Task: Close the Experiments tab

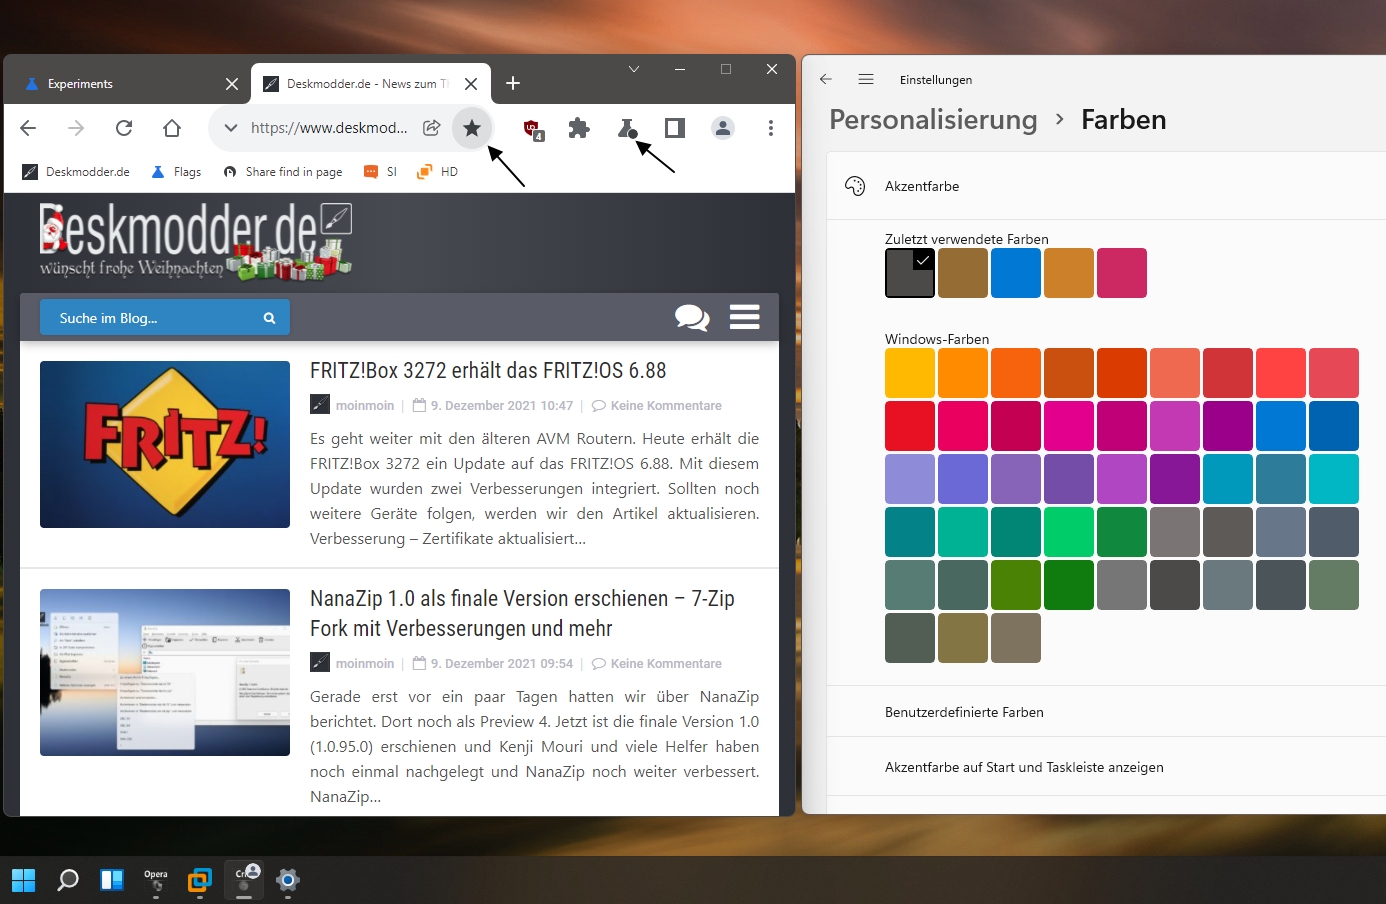Action: pyautogui.click(x=232, y=84)
